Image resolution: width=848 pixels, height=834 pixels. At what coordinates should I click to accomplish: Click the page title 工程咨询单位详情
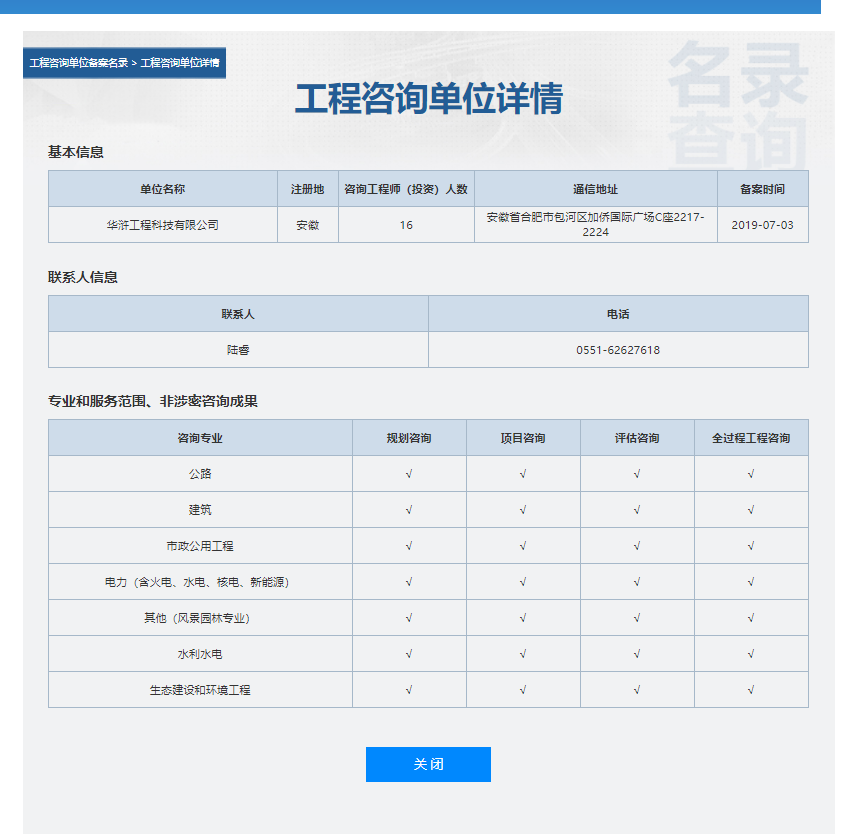click(x=429, y=98)
